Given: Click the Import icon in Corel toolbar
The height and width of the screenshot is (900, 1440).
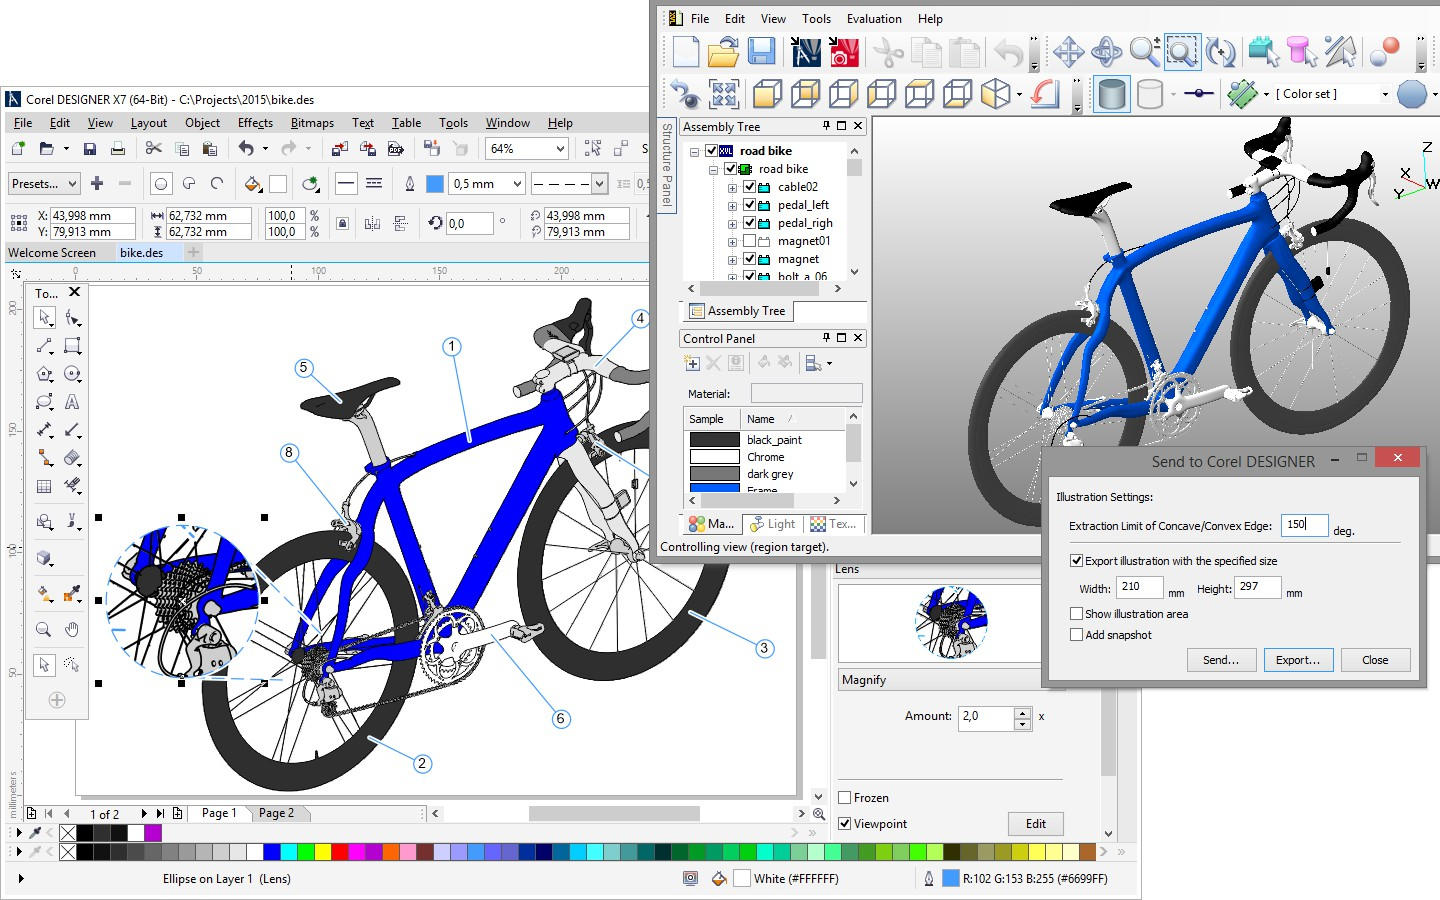Looking at the screenshot, I should (340, 149).
